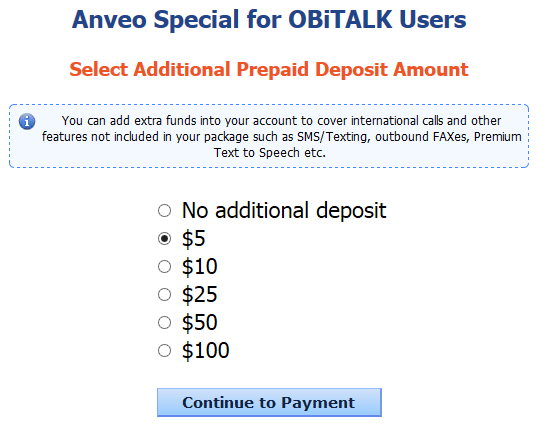The image size is (547, 444).
Task: Click the 'No additional deposit' label text
Action: 284,210
